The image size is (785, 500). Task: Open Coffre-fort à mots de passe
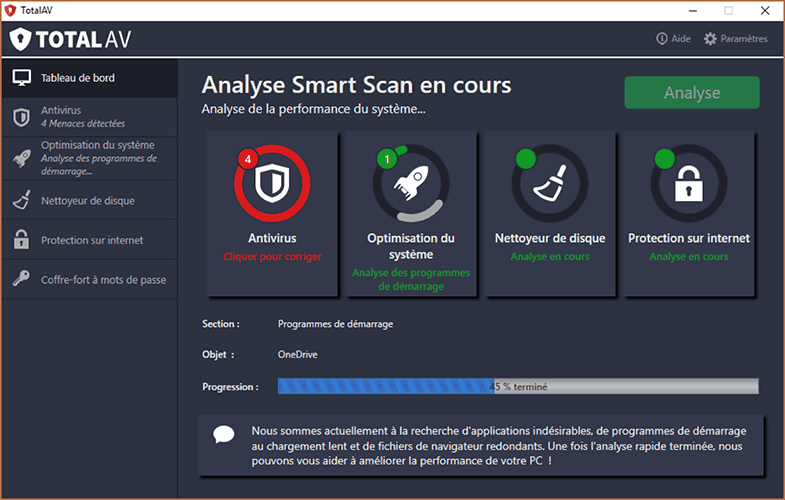point(89,279)
